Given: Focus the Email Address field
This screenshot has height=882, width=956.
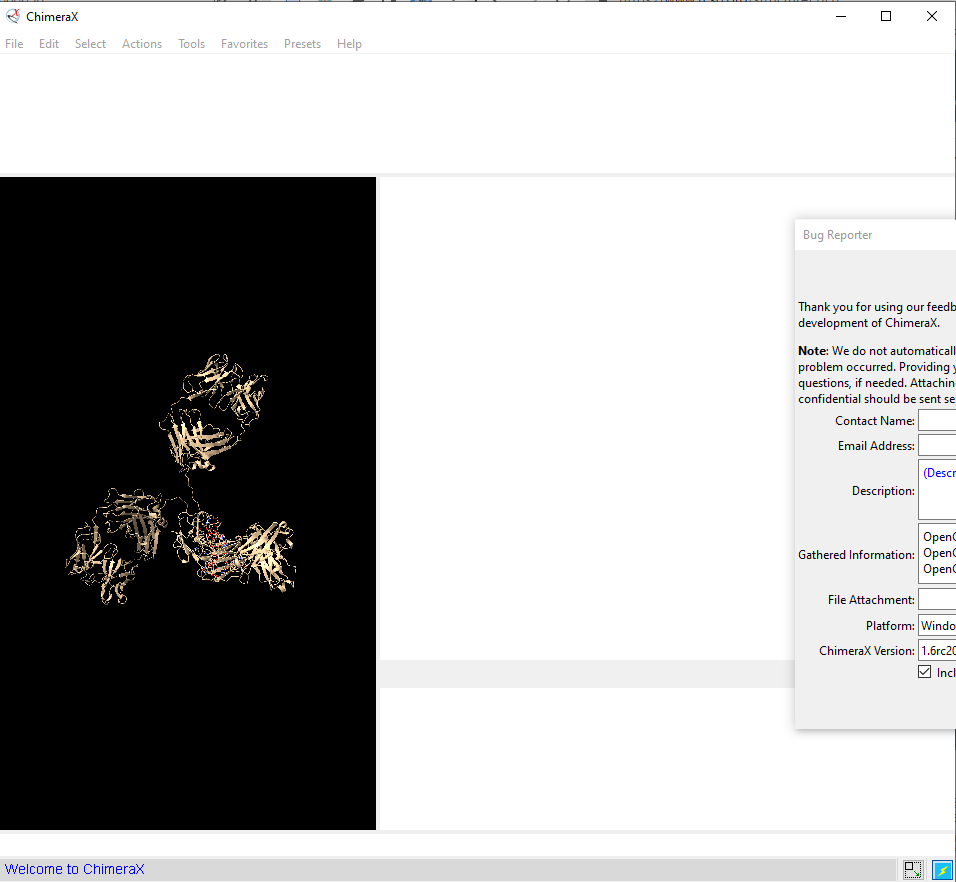Looking at the screenshot, I should [937, 446].
